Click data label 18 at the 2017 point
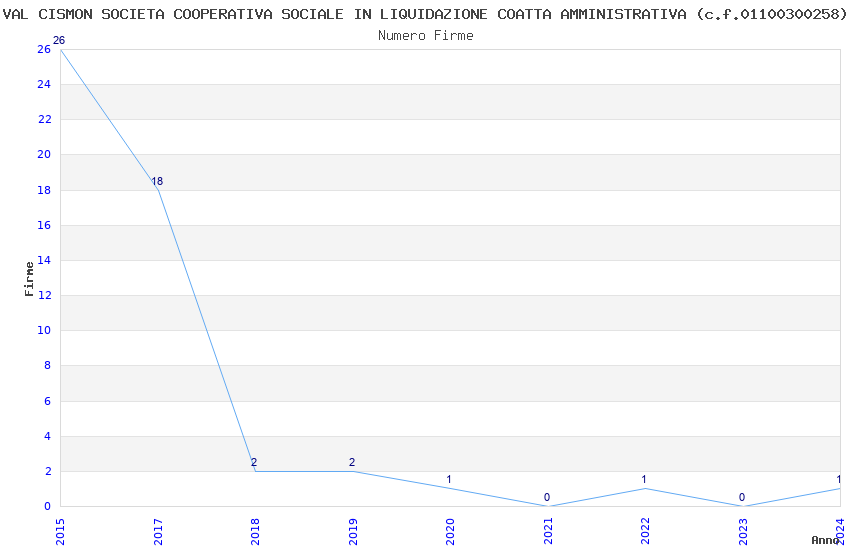This screenshot has height=550, width=850. 157,182
